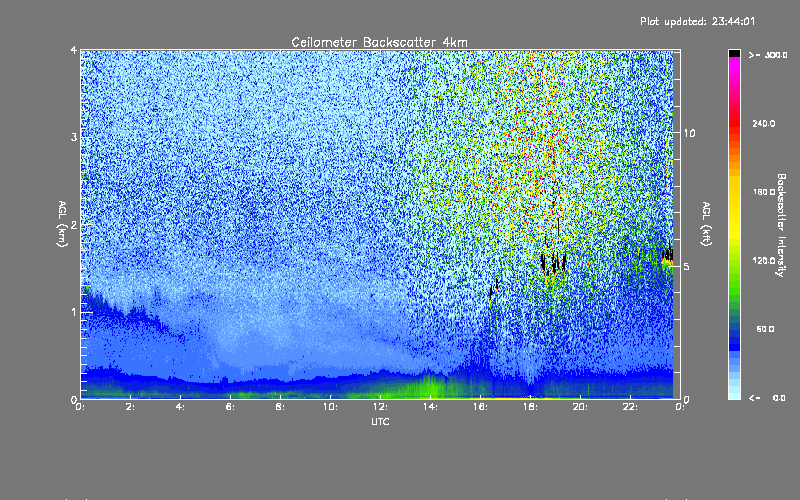Click the '<= 0.0' colorbar label
The image size is (800, 500).
768,398
